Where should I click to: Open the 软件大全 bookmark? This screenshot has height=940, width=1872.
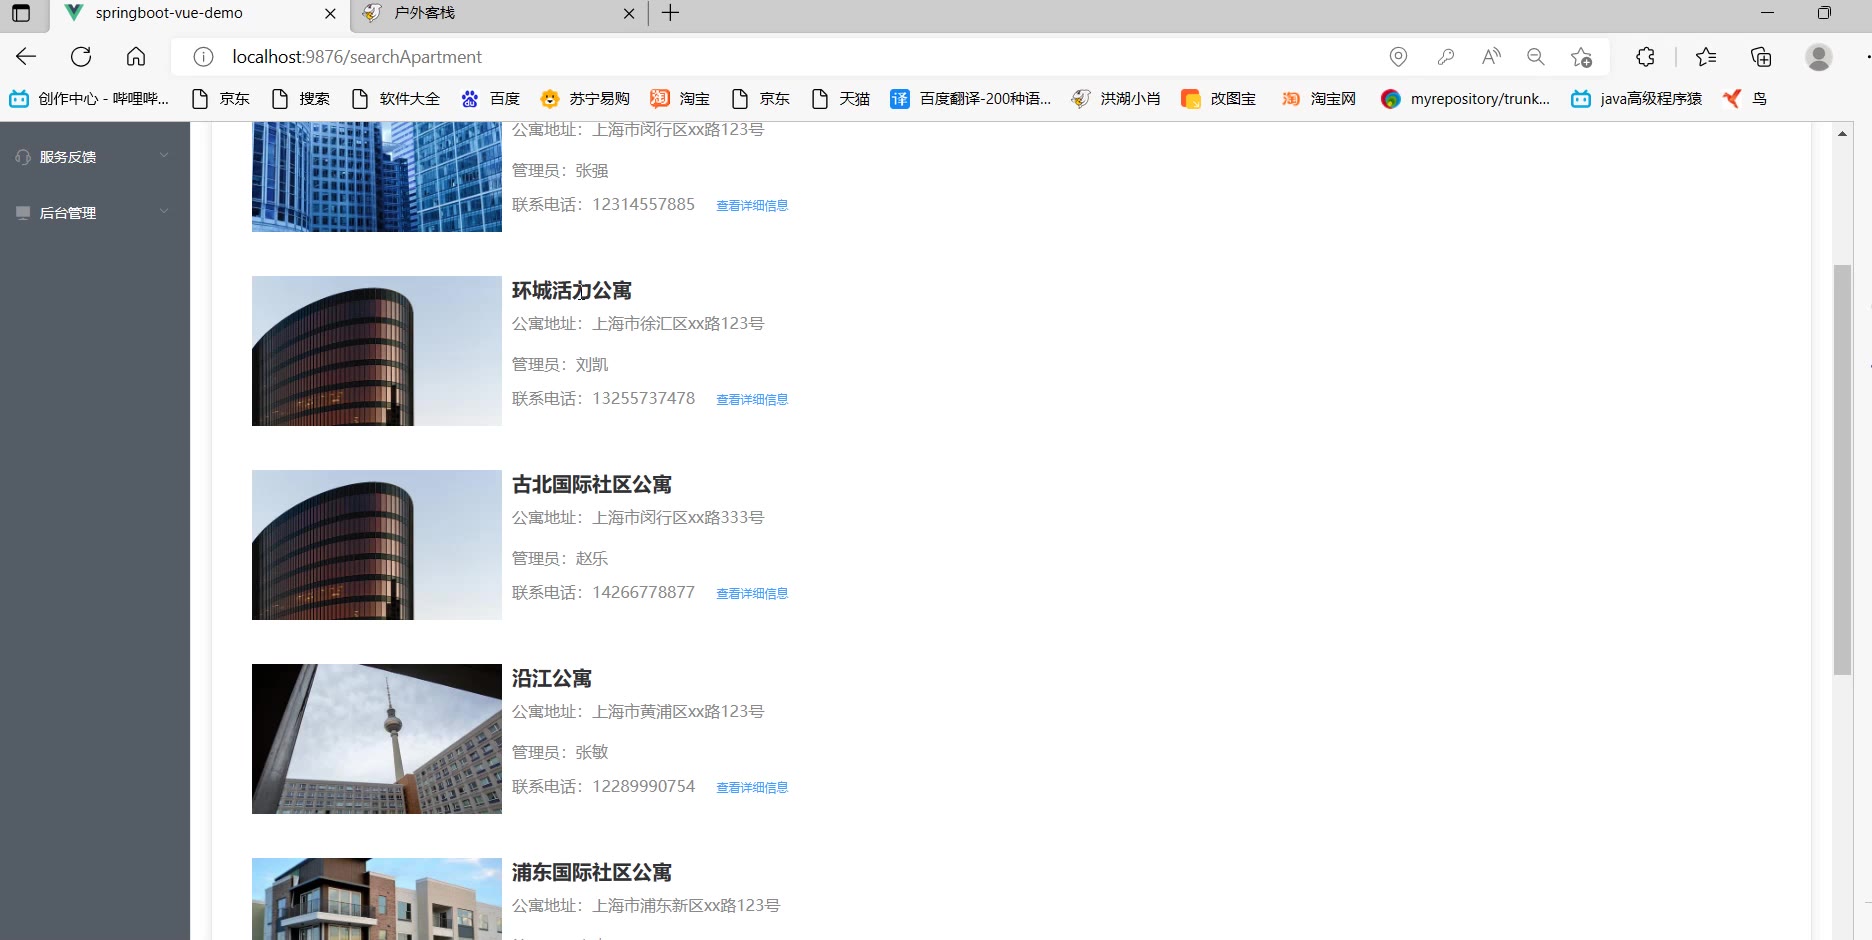(395, 98)
